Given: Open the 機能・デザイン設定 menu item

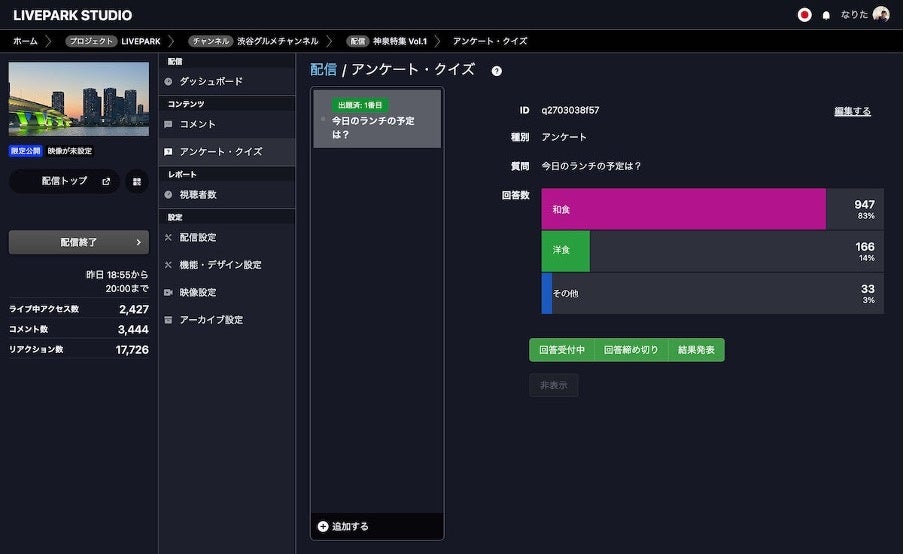Looking at the screenshot, I should pyautogui.click(x=220, y=265).
